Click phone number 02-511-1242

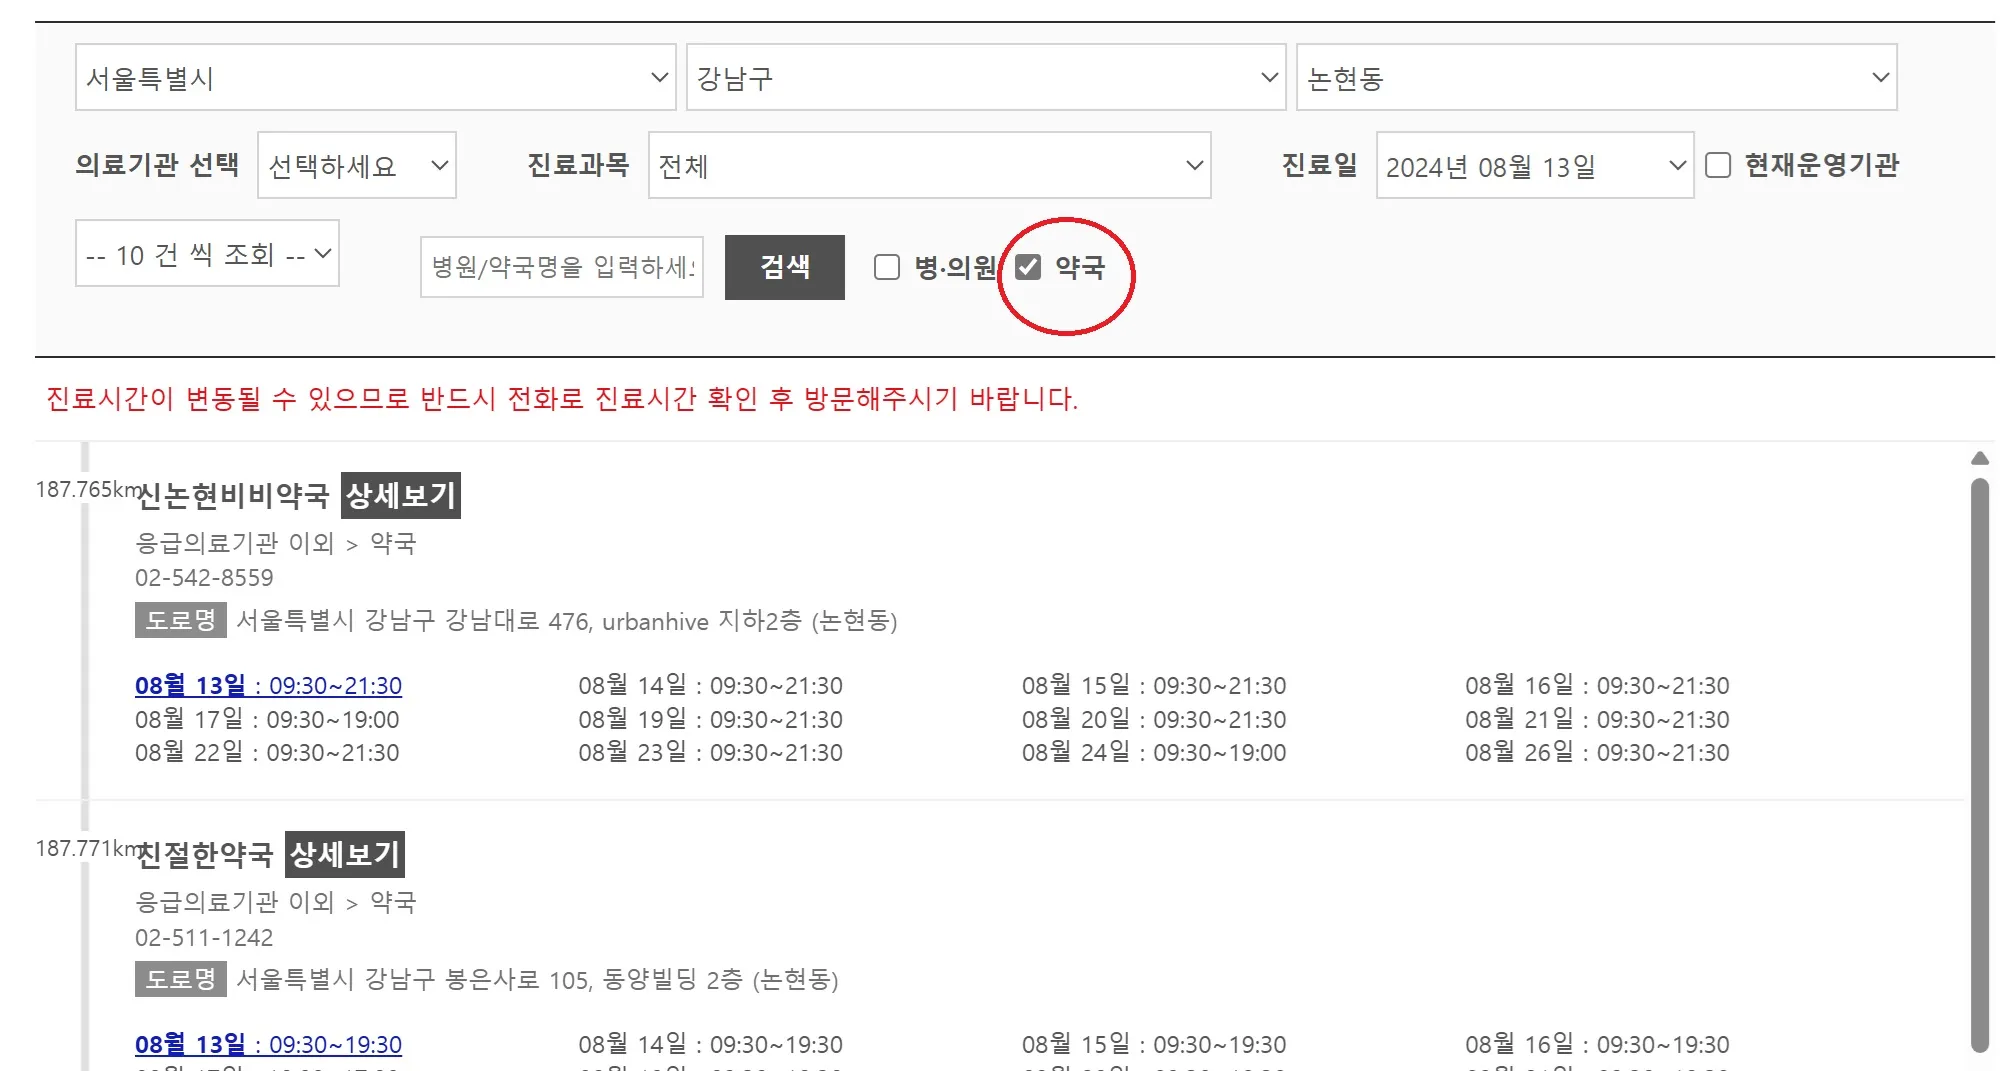click(204, 937)
